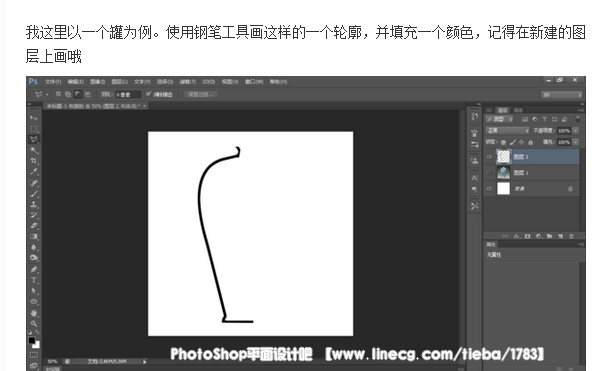Open the layer filter type dropdown

click(x=500, y=119)
